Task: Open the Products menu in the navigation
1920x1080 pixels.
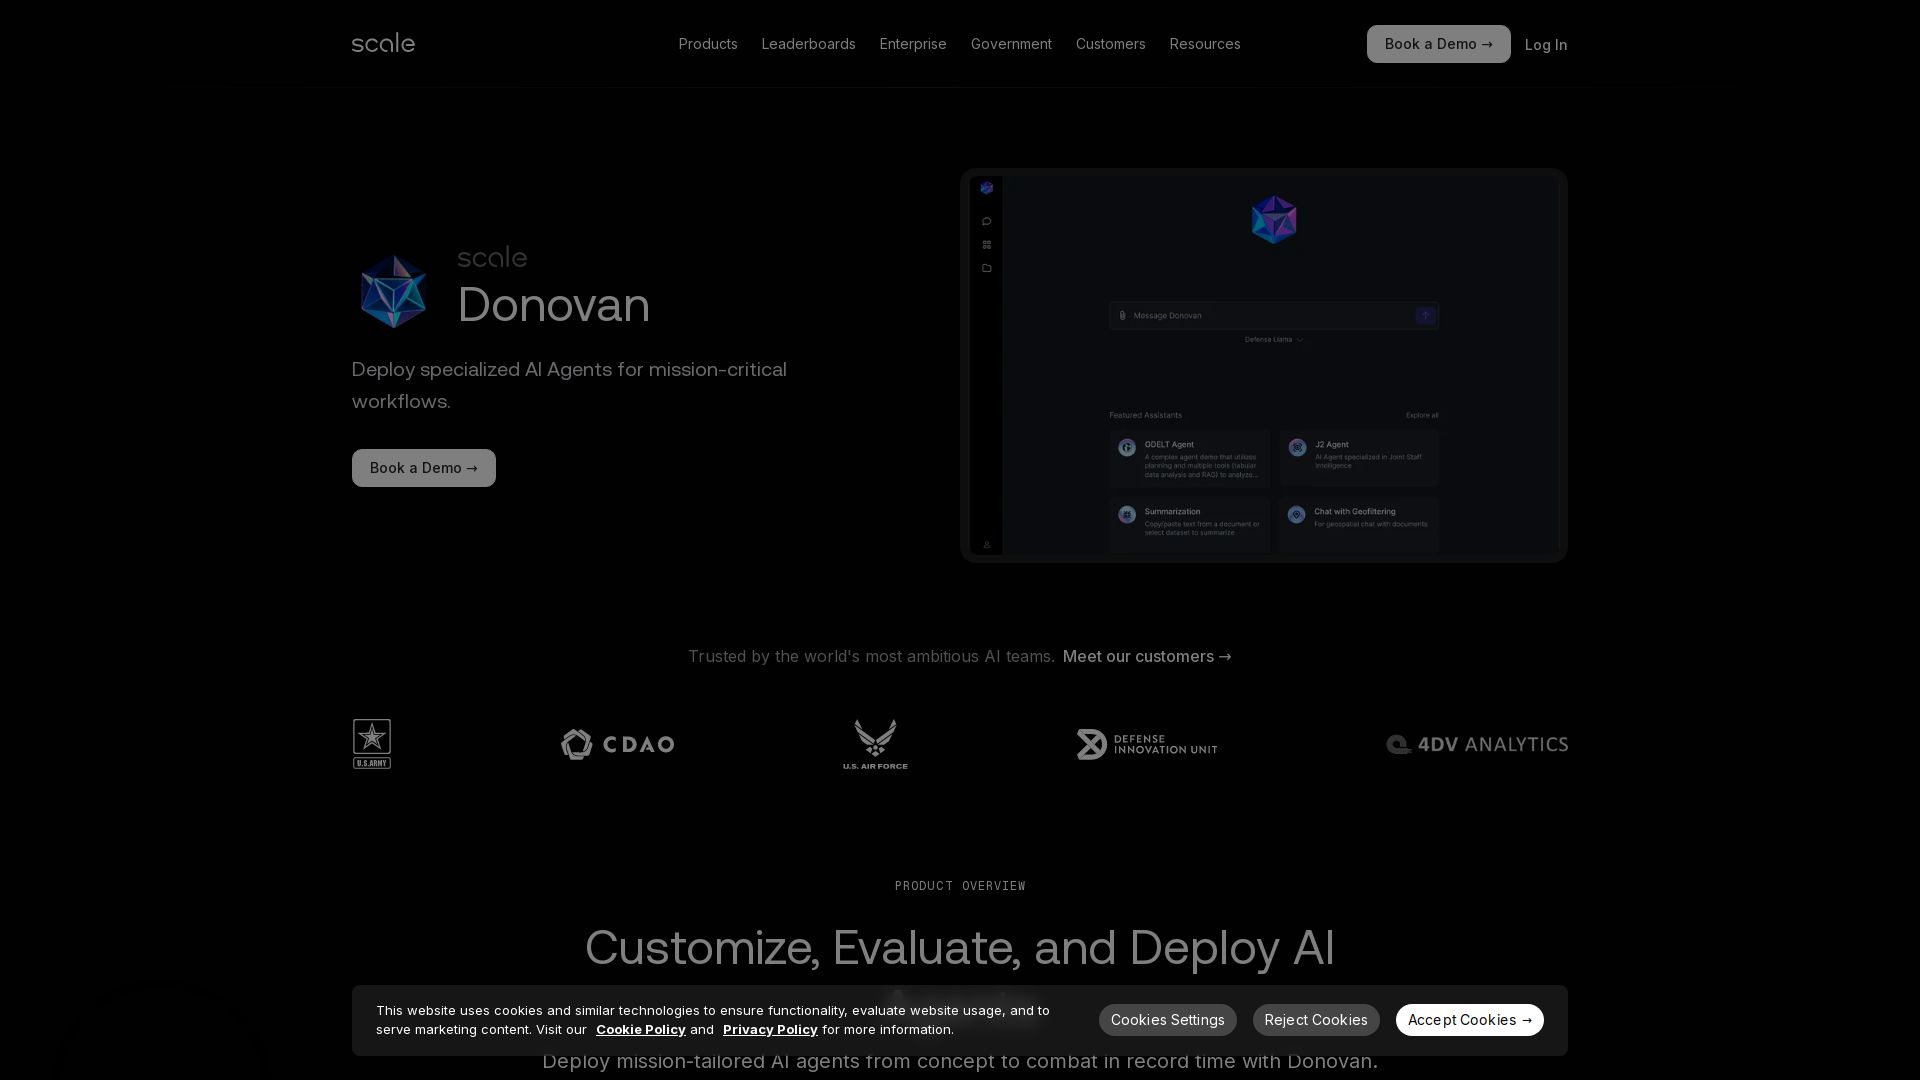Action: click(x=707, y=44)
